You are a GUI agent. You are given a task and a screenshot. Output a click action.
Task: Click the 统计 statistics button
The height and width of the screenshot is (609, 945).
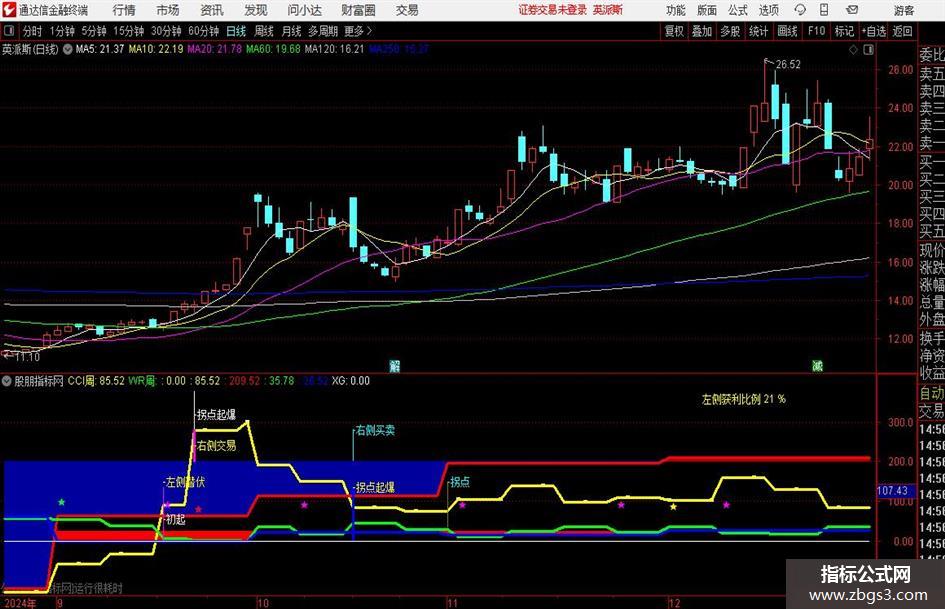pos(758,31)
